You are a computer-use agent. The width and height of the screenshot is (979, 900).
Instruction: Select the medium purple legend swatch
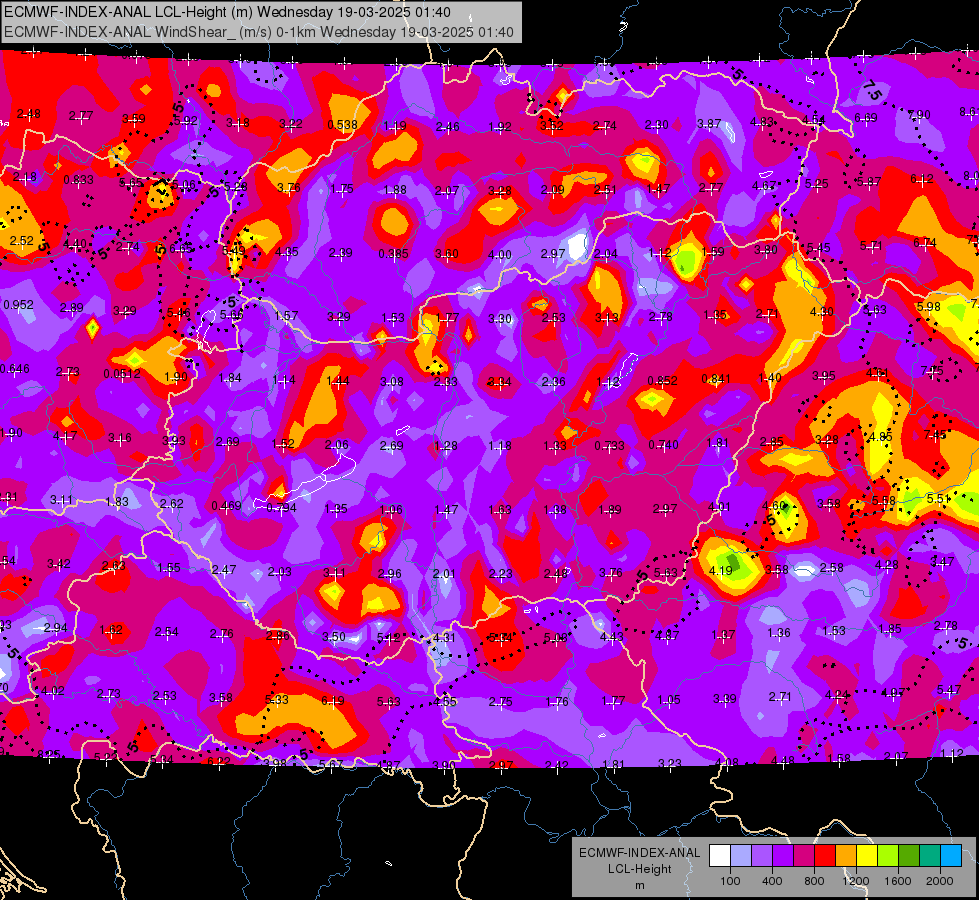[x=762, y=856]
